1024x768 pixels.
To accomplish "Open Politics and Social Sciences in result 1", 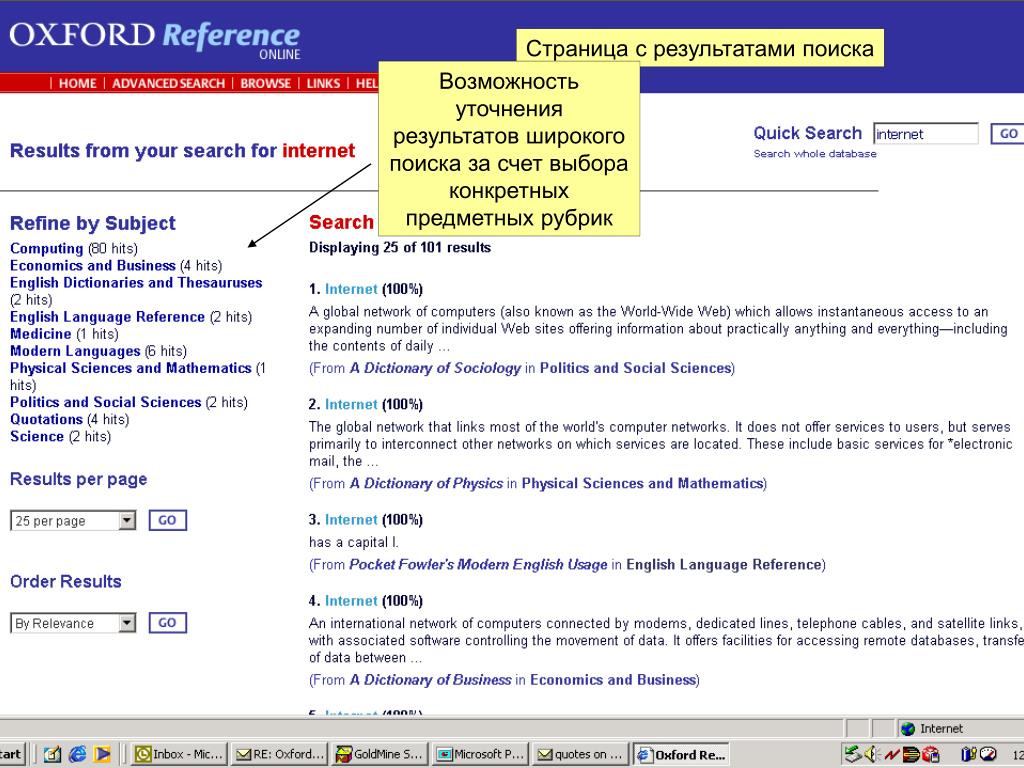I will tap(635, 368).
